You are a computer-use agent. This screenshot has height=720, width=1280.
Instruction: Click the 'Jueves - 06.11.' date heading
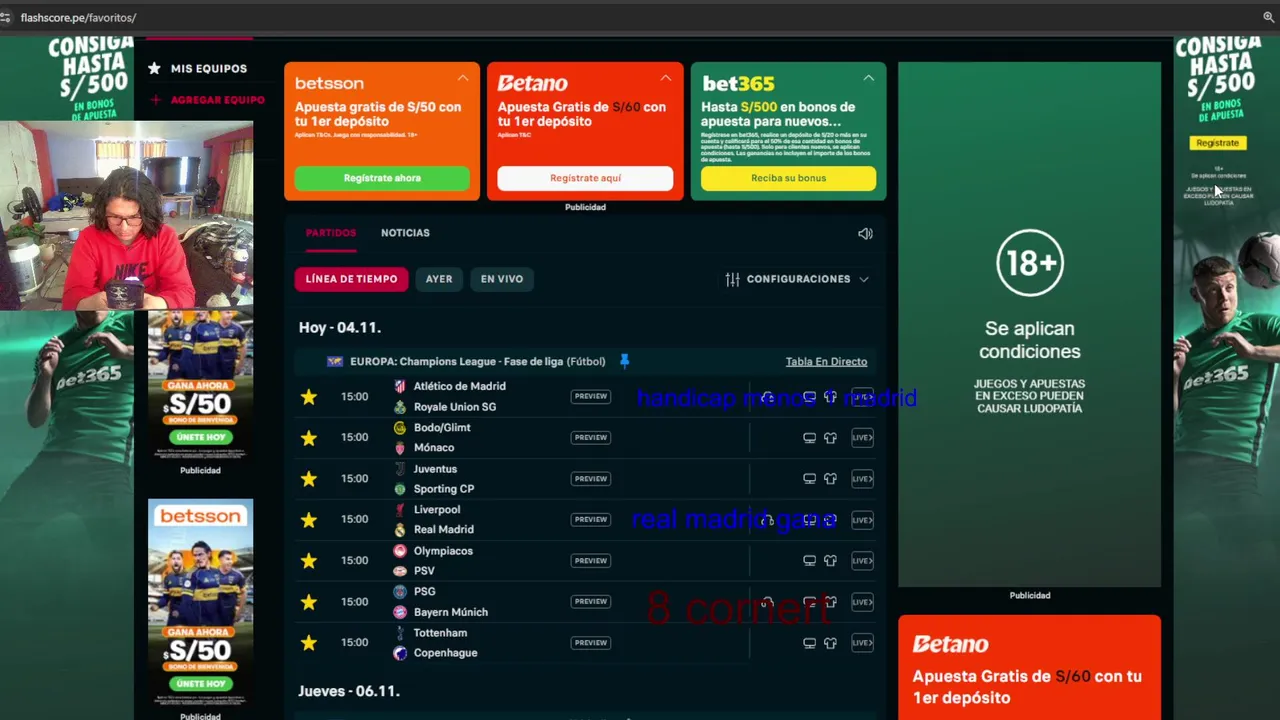tap(348, 691)
